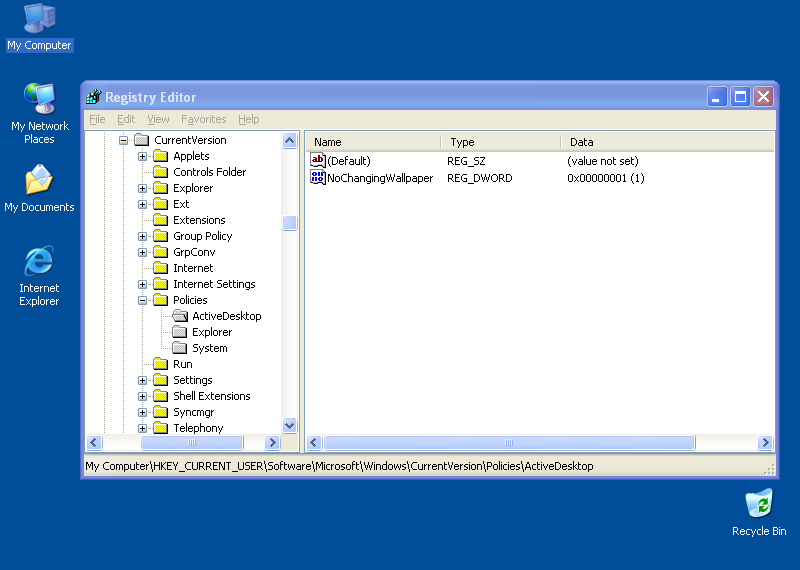Click the tree pane scroll down arrow

point(289,425)
